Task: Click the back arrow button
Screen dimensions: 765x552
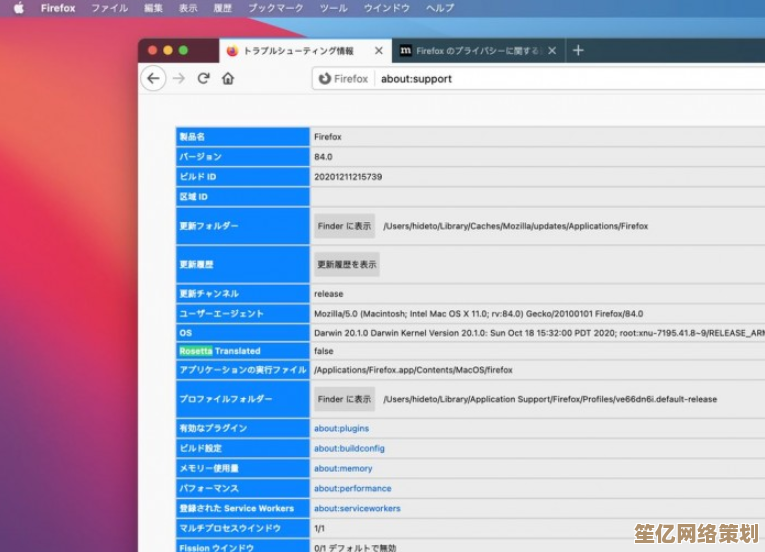Action: (x=153, y=78)
